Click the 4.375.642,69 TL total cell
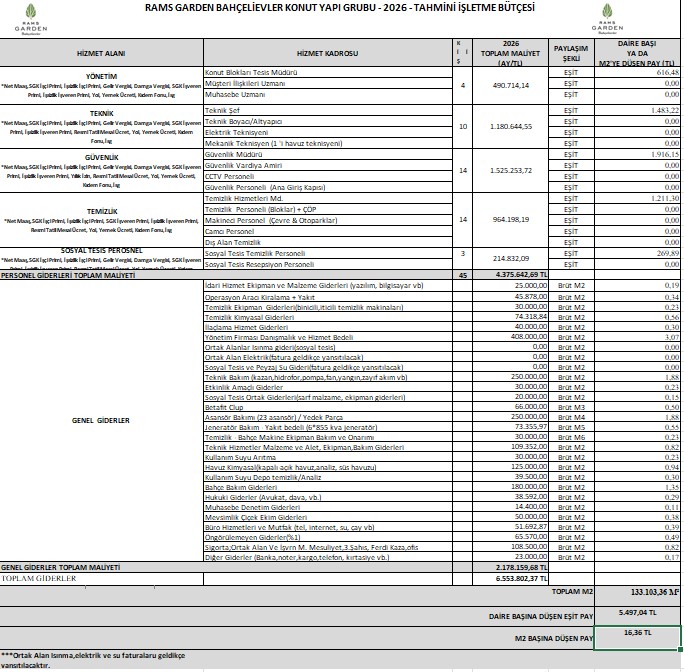The width and height of the screenshot is (684, 672). click(x=510, y=275)
